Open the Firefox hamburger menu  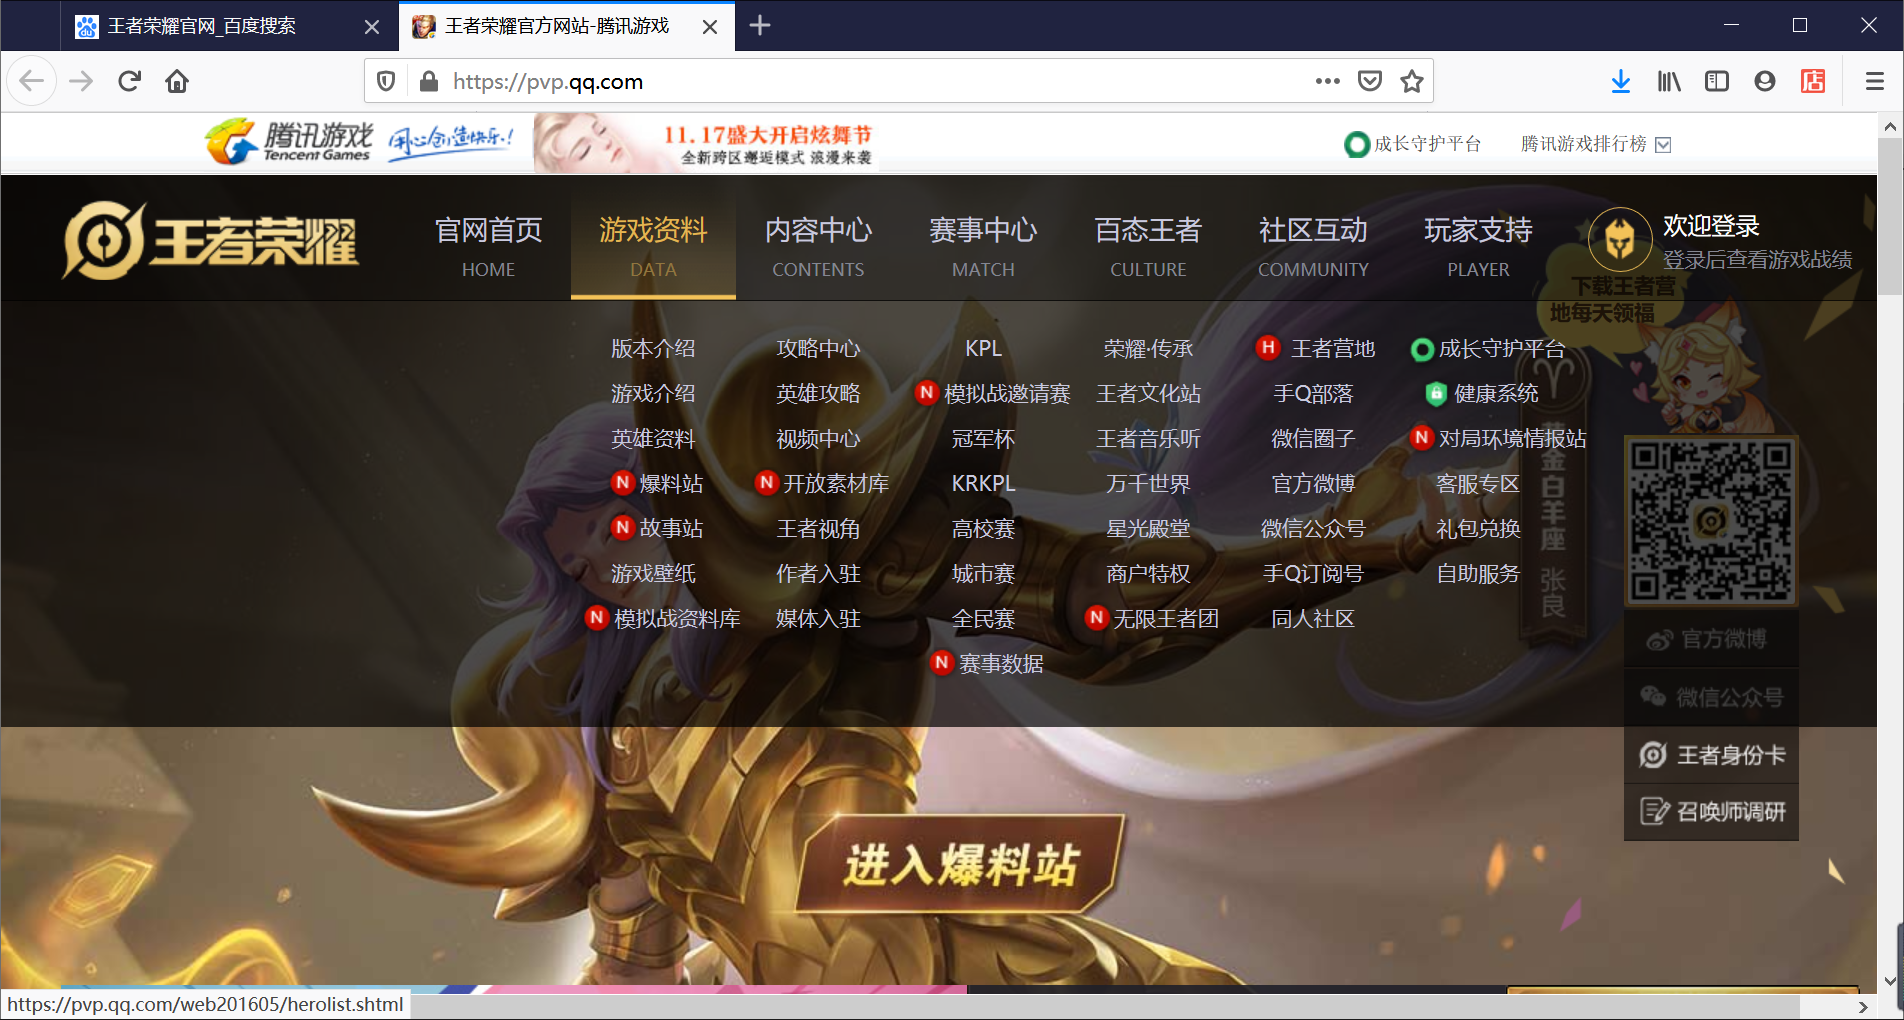[1875, 81]
